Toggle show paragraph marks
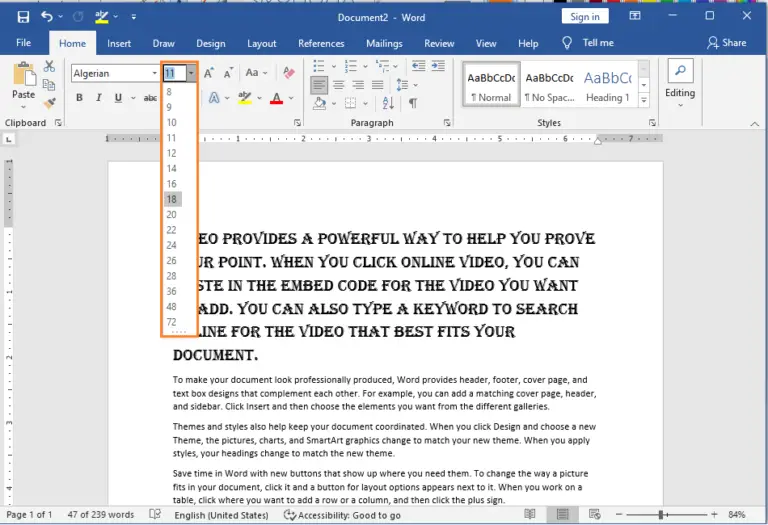This screenshot has width=768, height=525. pos(413,103)
